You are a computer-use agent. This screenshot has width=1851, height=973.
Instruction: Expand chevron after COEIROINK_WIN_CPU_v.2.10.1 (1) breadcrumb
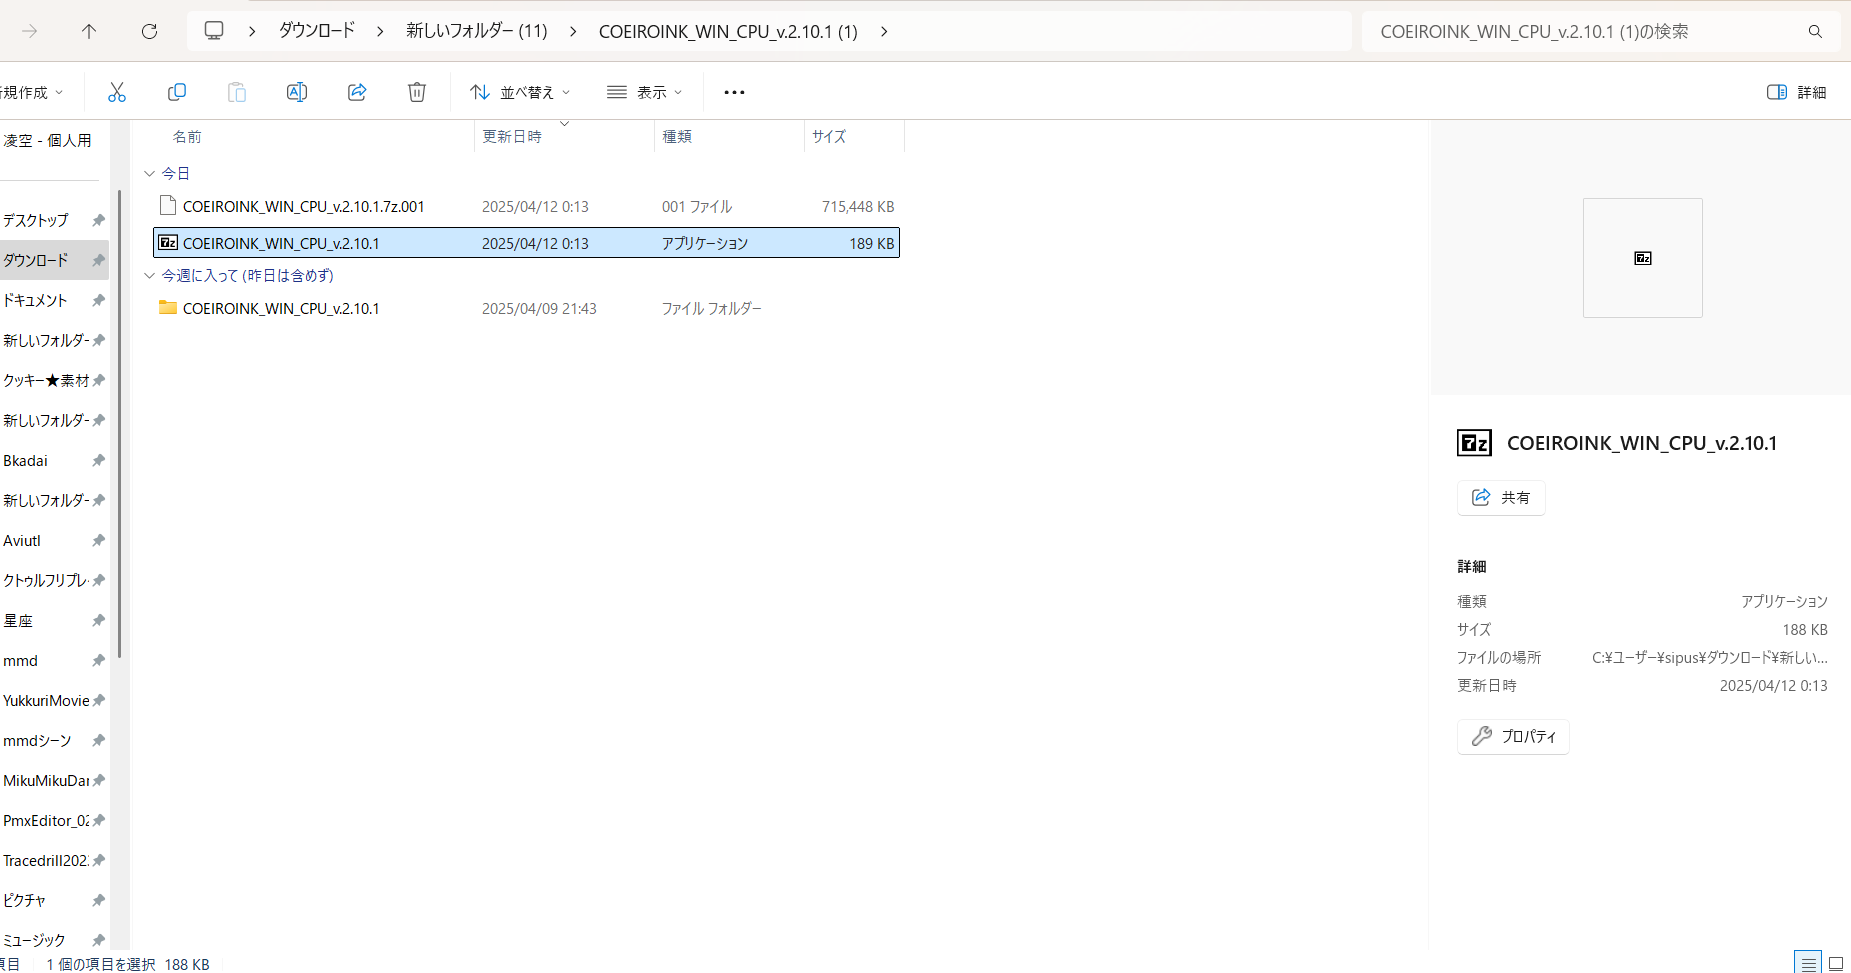click(884, 31)
